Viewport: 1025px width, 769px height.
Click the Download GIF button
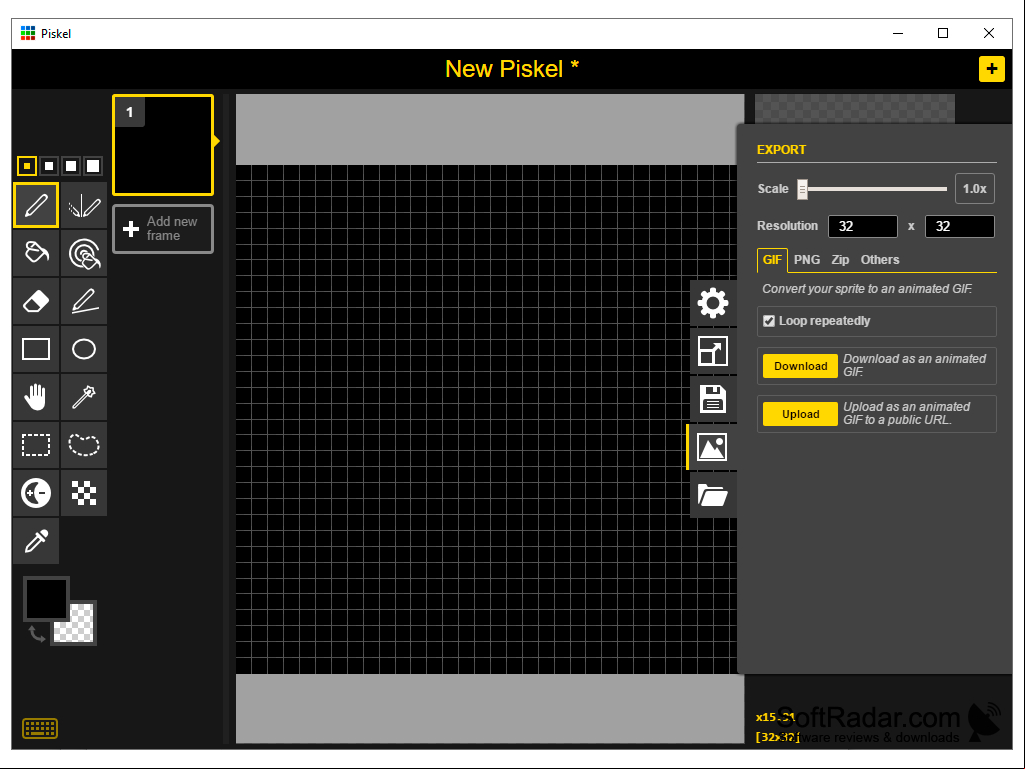[x=800, y=366]
